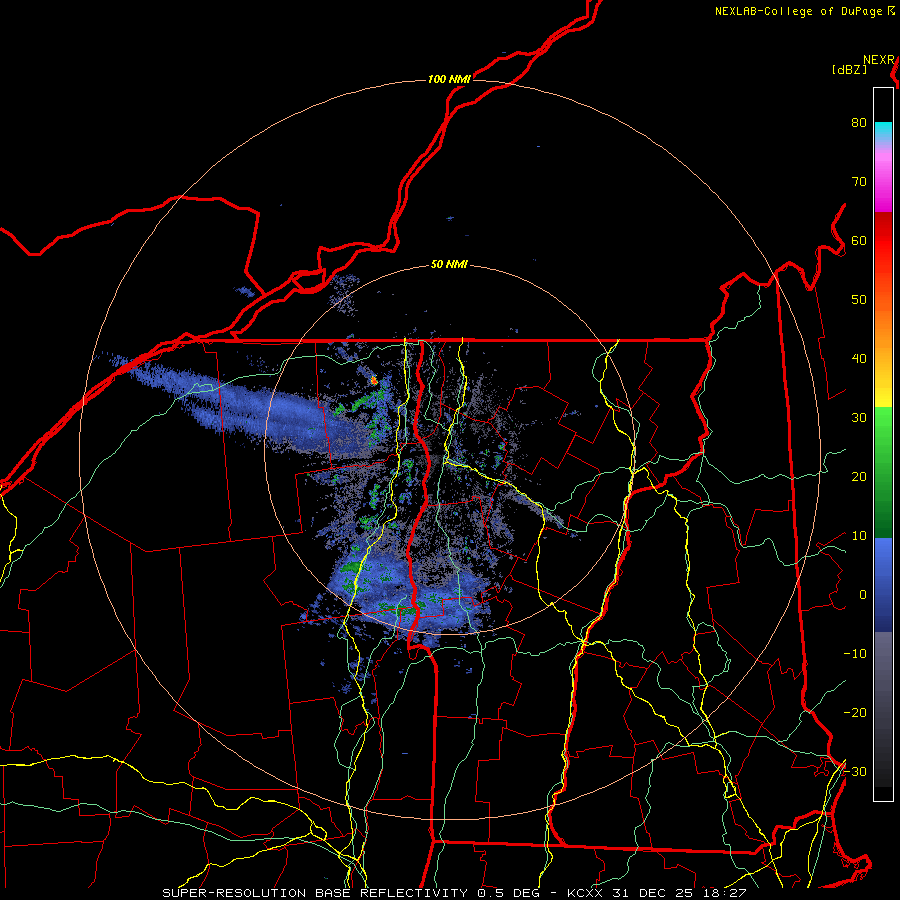Click the small orange-red high-reflectivity echo
Viewport: 900px width, 900px height.
click(x=374, y=380)
